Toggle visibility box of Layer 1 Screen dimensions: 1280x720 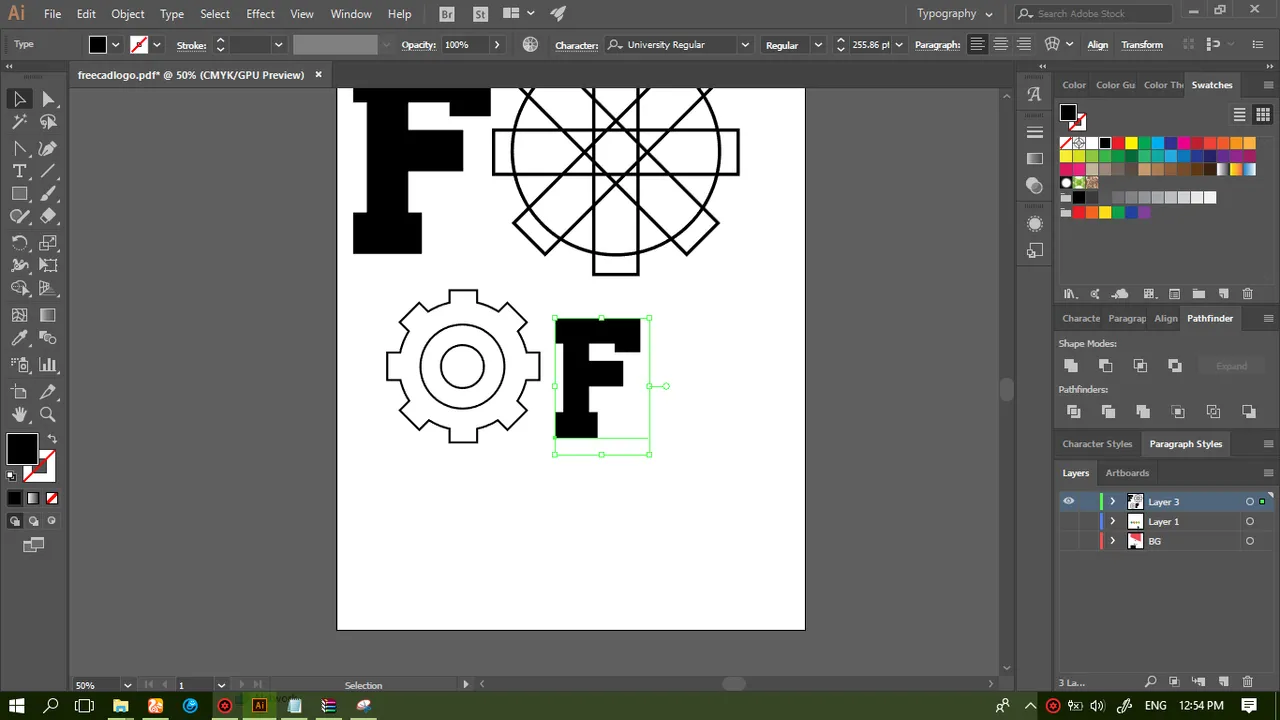tap(1069, 522)
